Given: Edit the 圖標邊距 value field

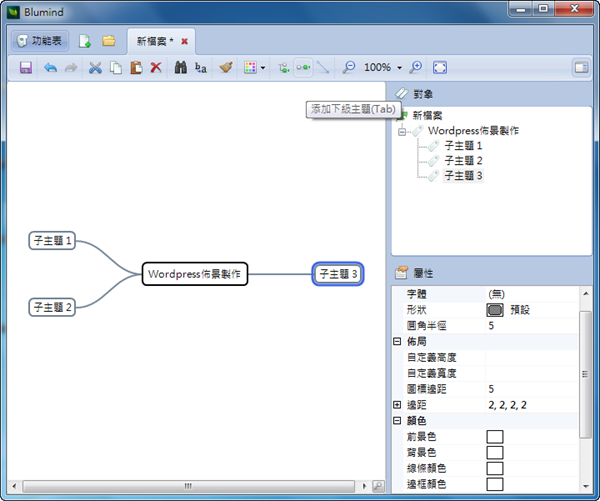Looking at the screenshot, I should coord(532,389).
